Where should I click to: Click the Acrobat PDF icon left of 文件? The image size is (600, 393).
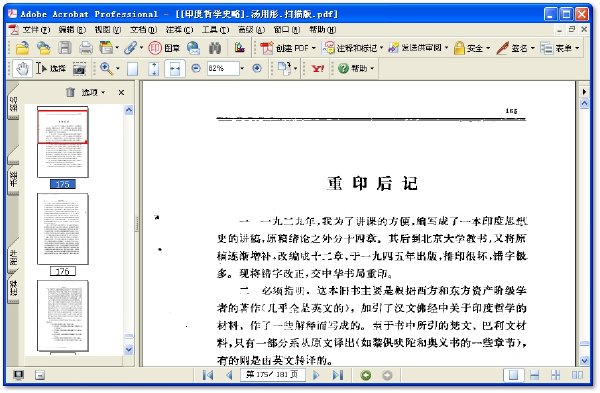click(13, 29)
